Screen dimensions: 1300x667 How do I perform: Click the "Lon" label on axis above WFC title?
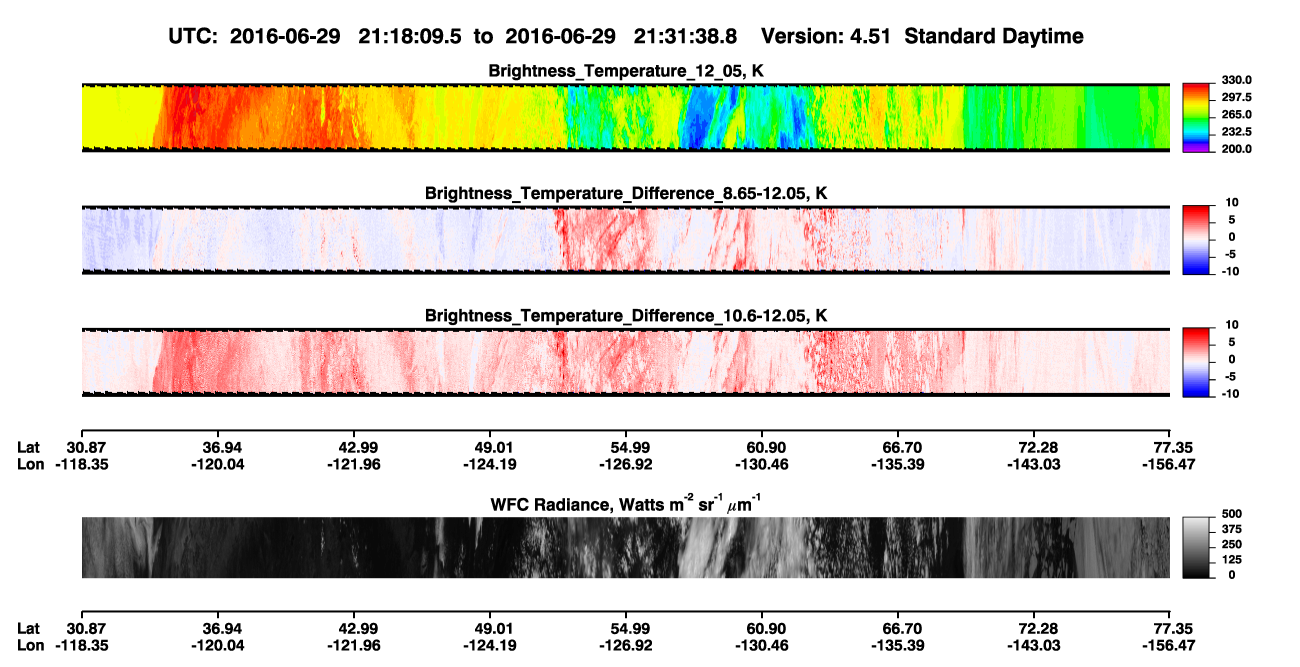pos(30,464)
